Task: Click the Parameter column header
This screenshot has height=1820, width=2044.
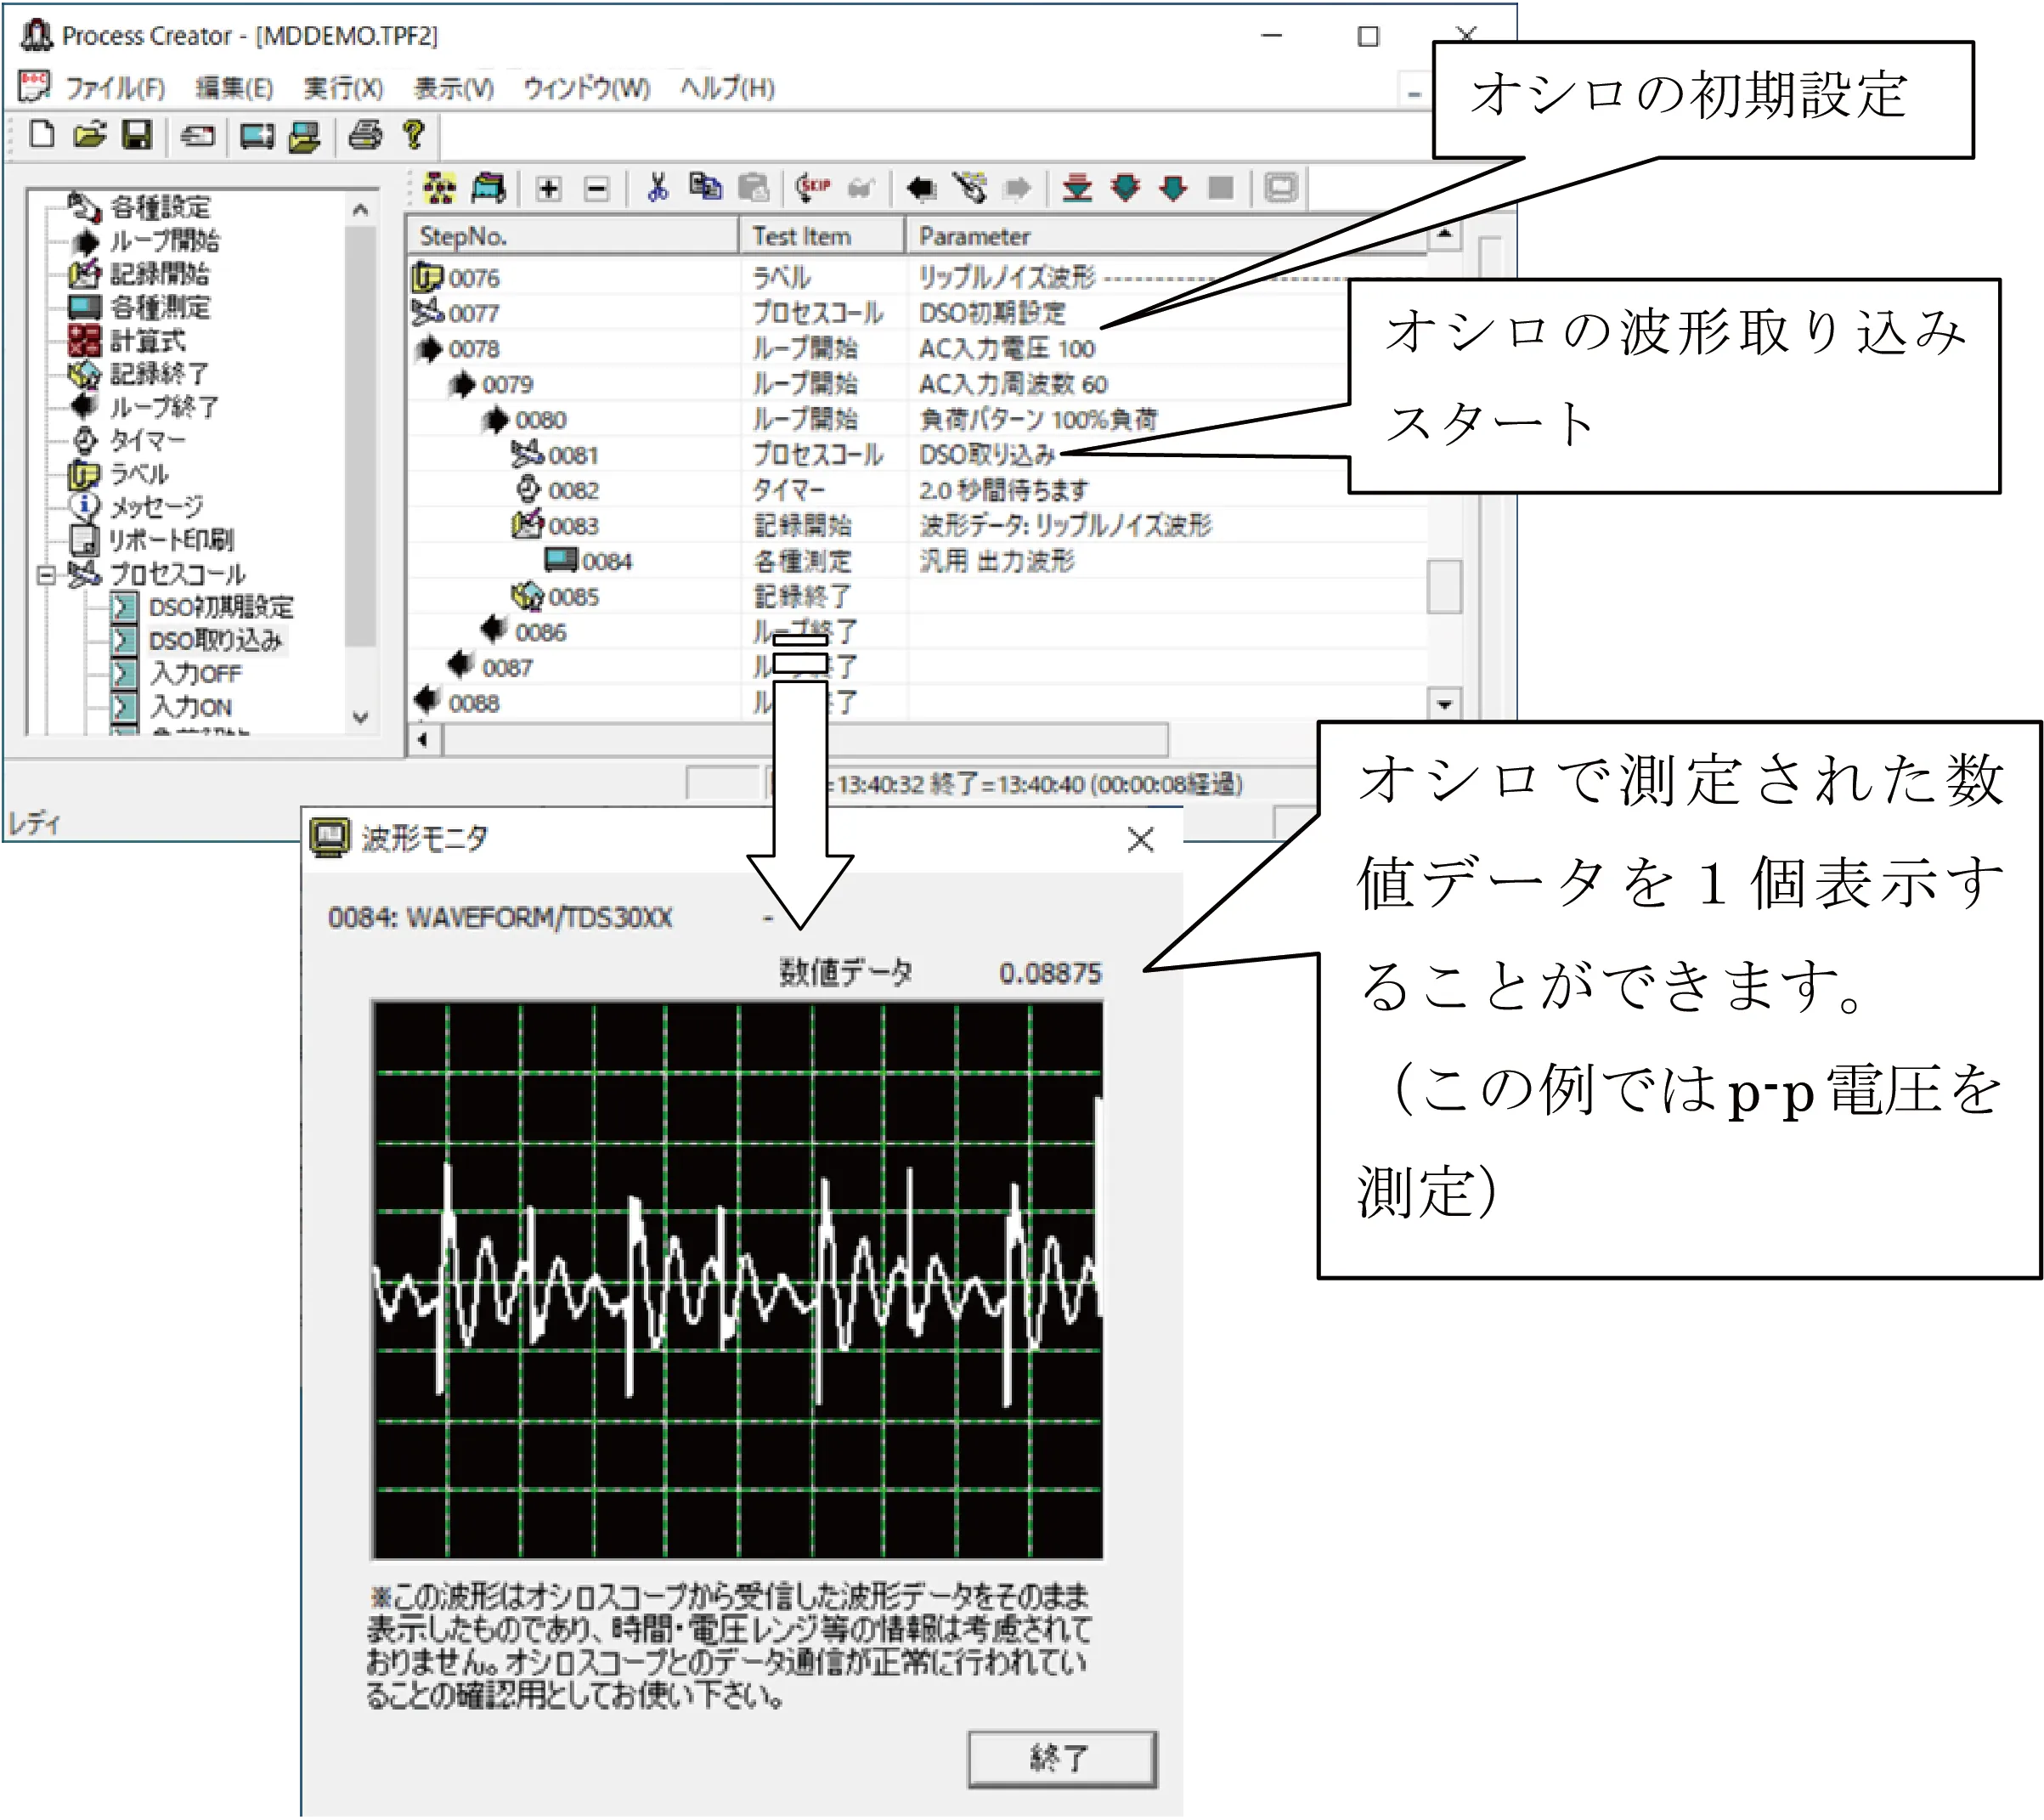Action: click(x=974, y=236)
